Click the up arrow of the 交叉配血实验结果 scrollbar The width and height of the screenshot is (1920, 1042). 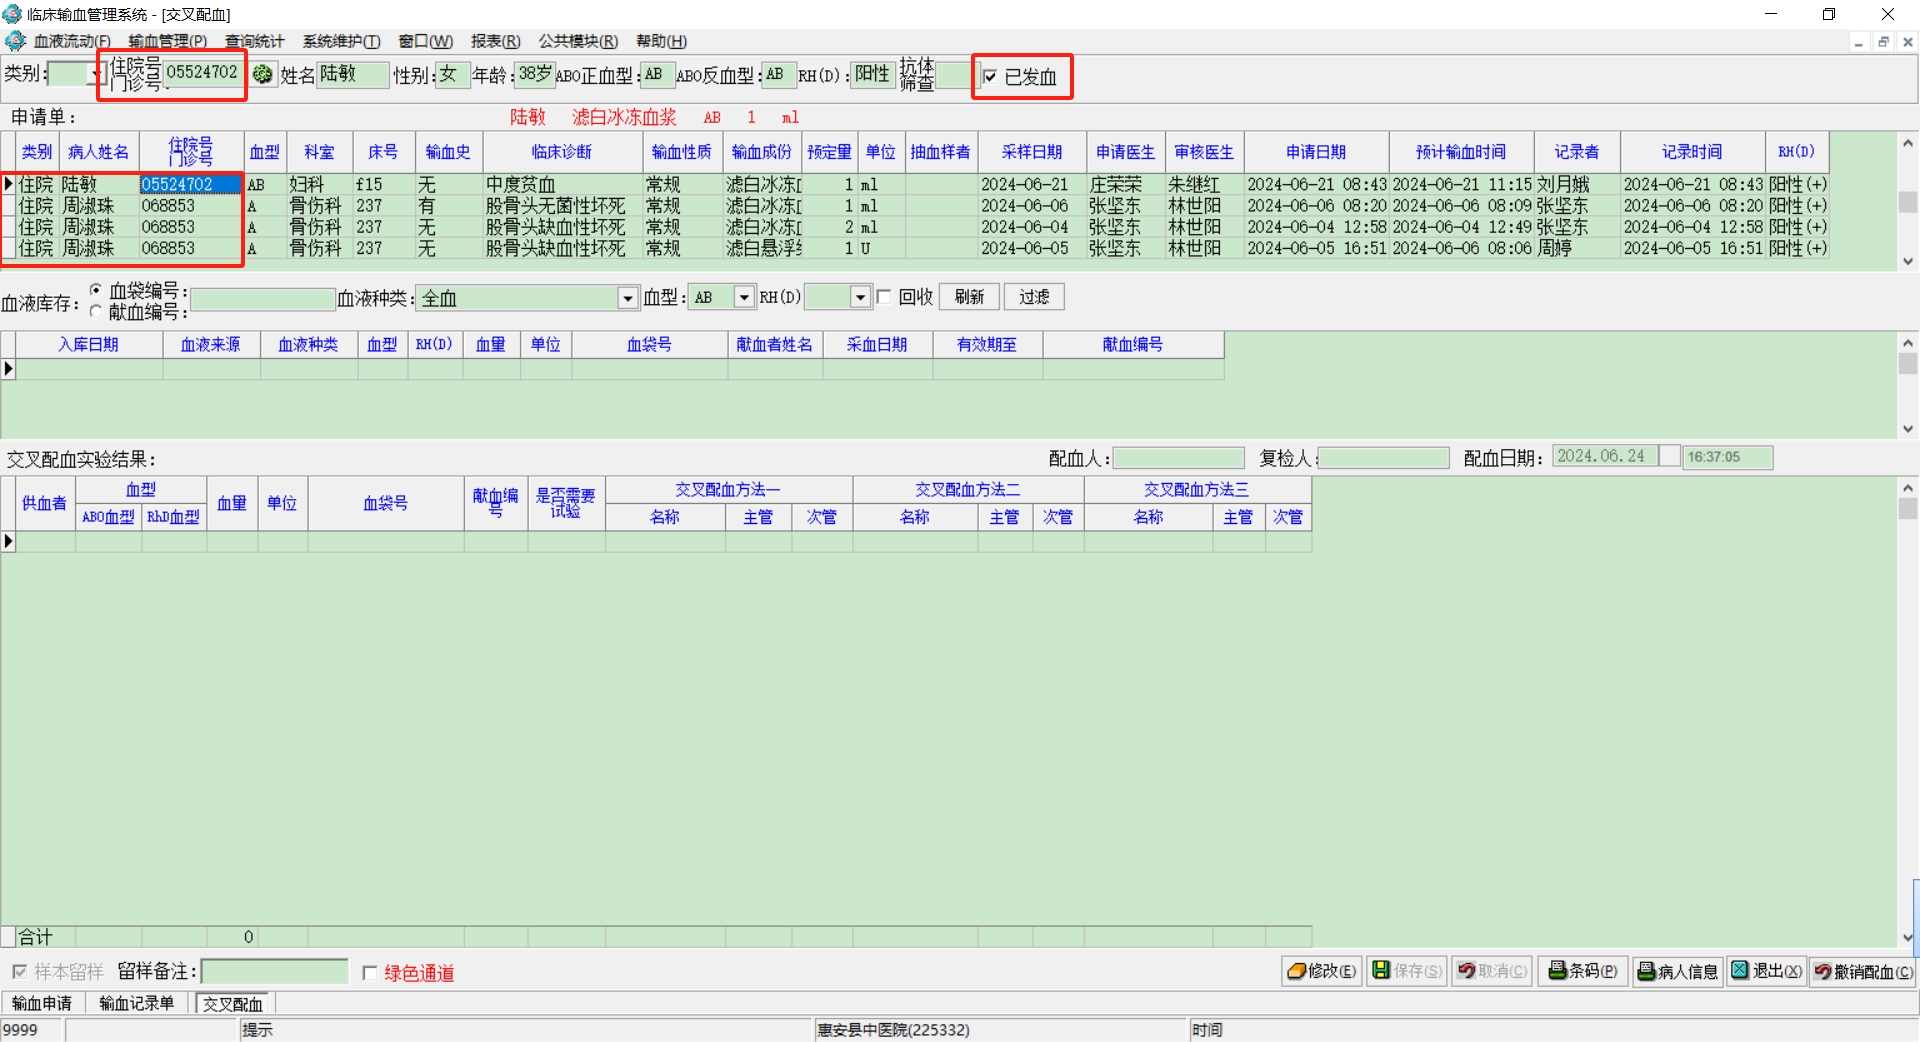pos(1908,488)
